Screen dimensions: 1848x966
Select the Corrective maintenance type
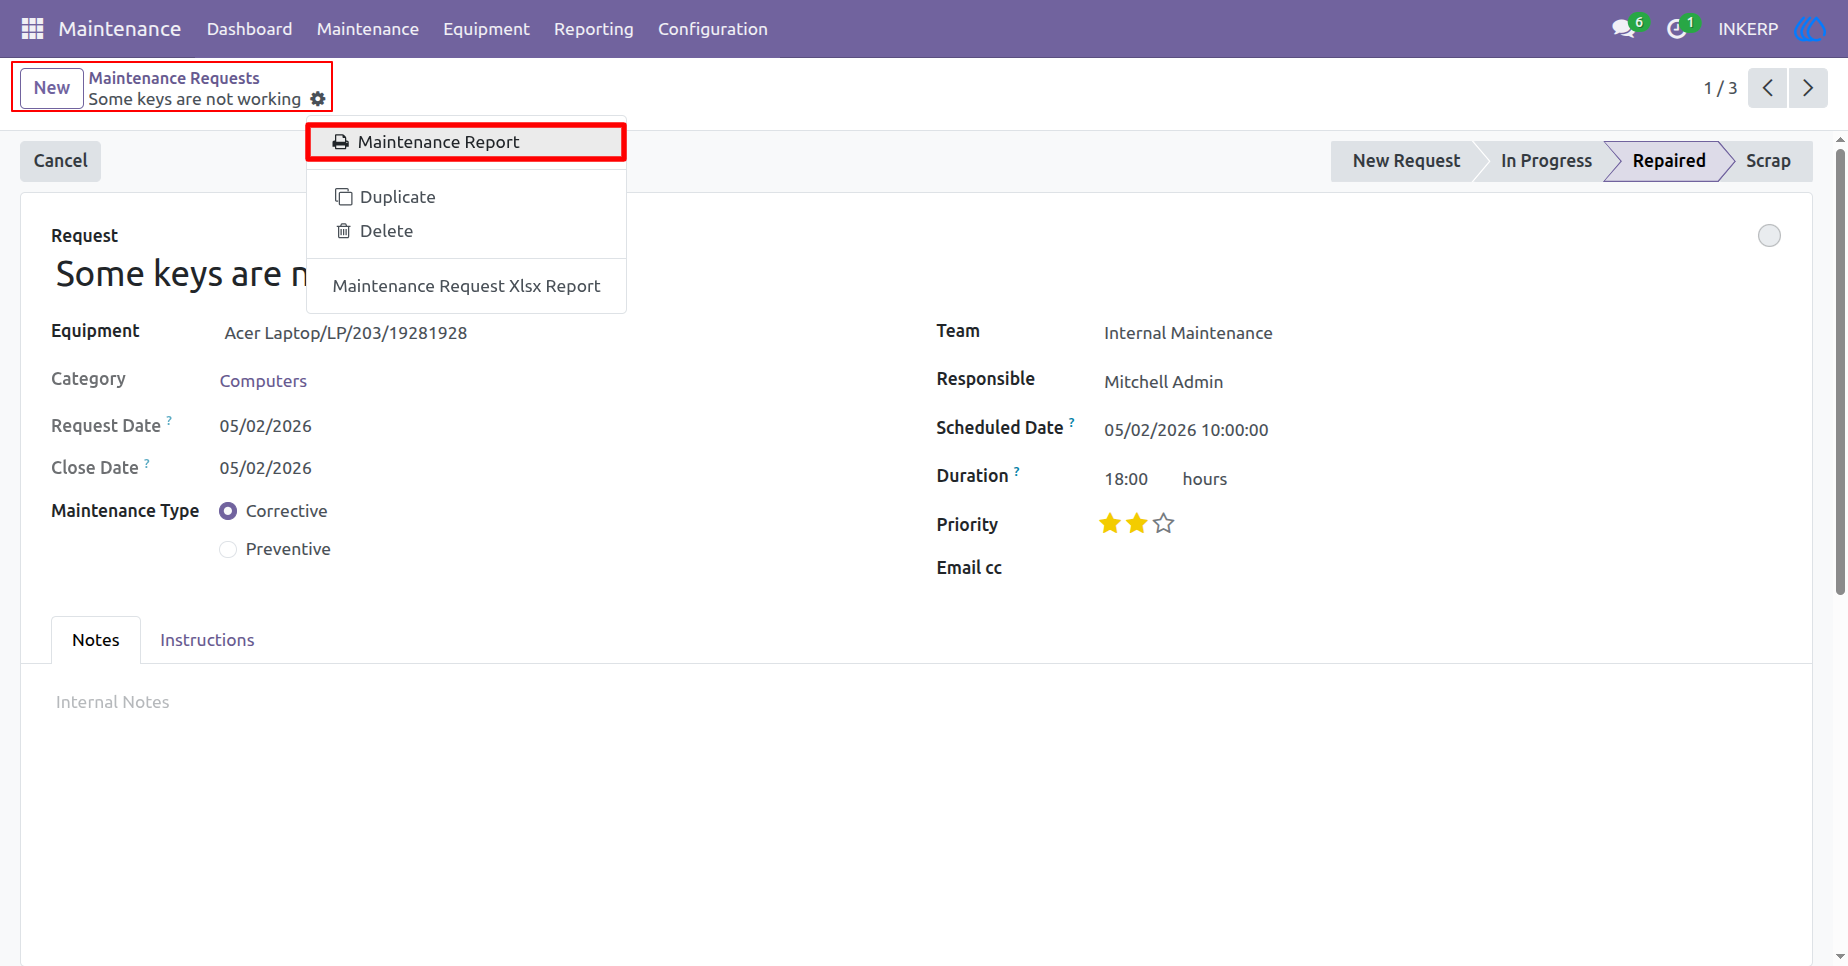228,511
